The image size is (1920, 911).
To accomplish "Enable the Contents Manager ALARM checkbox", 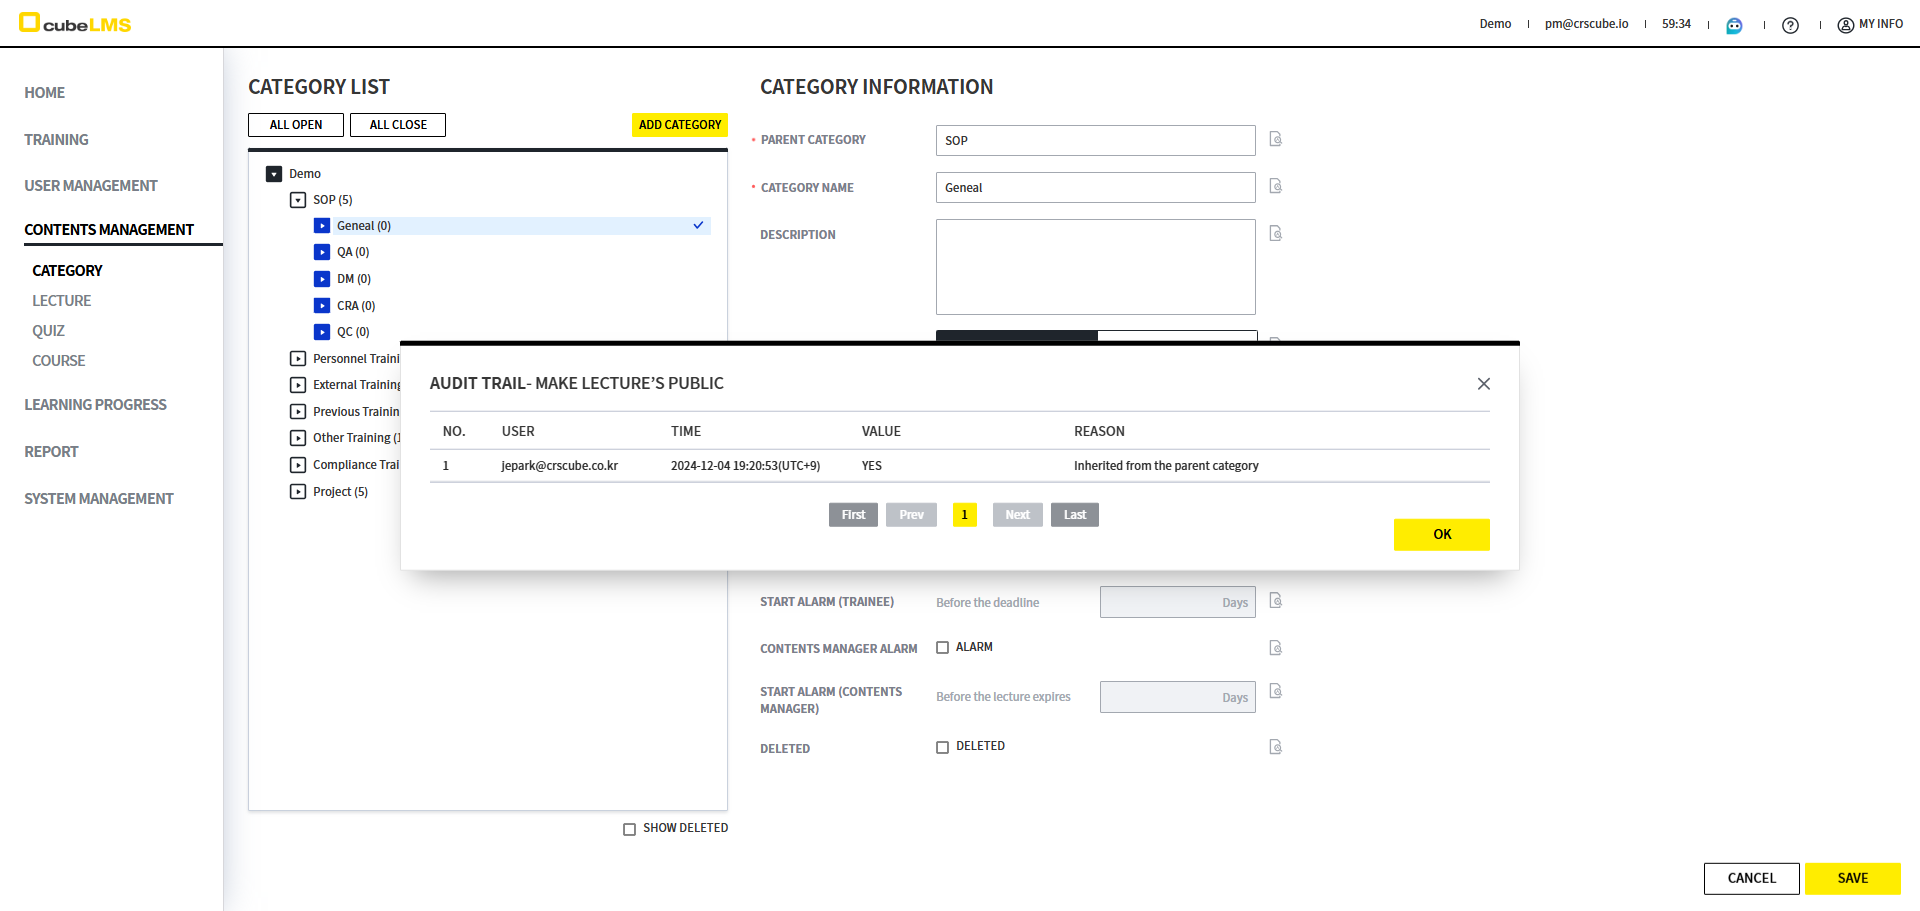I will coord(942,648).
